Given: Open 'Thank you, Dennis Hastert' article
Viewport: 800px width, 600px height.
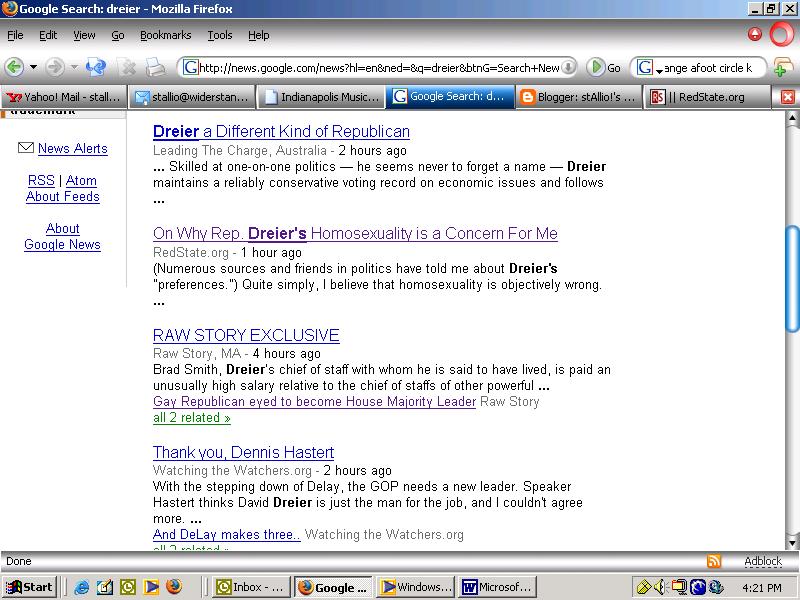Looking at the screenshot, I should [x=243, y=453].
